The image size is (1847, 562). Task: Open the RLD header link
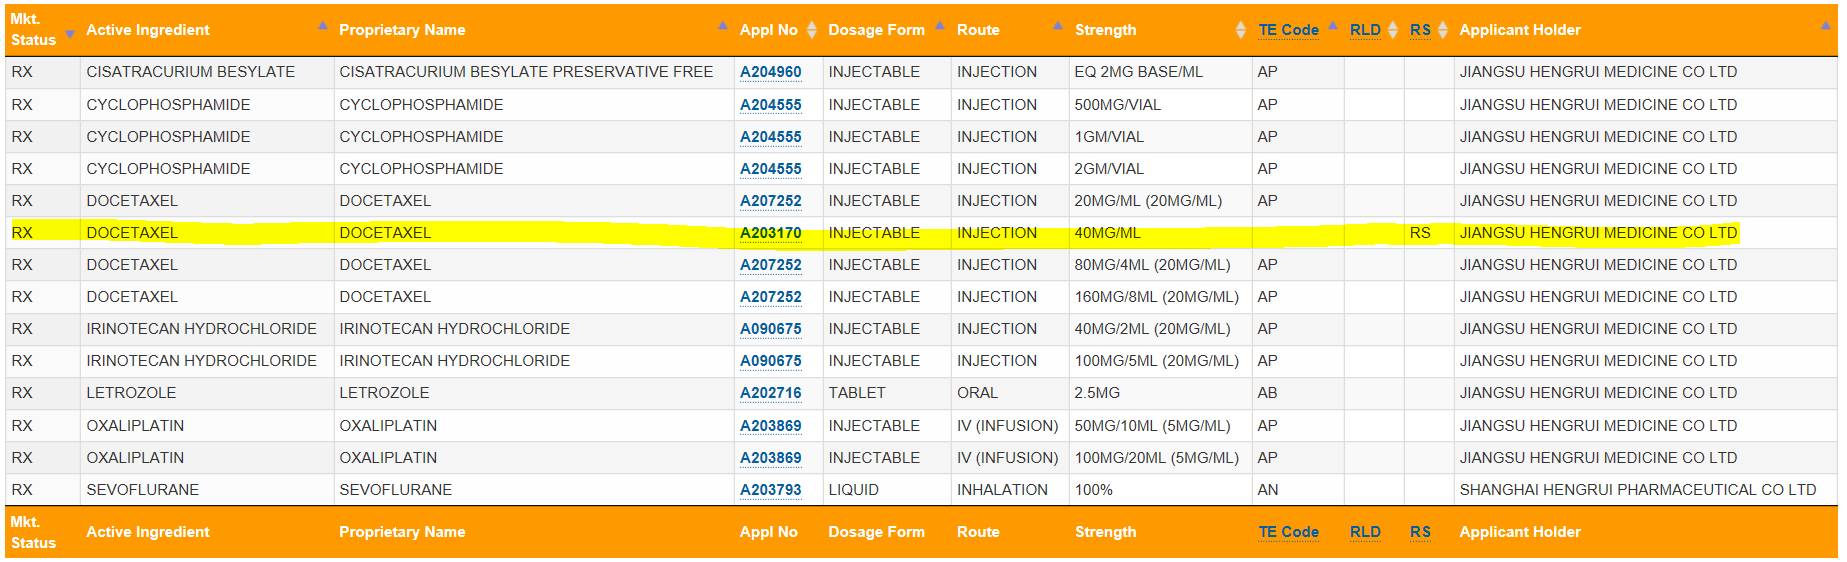point(1365,30)
